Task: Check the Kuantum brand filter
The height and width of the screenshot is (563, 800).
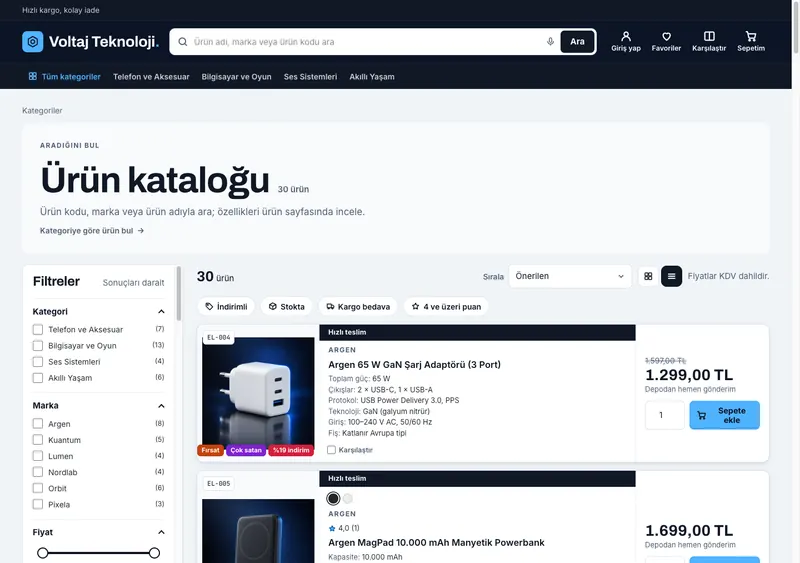Action: (x=38, y=439)
